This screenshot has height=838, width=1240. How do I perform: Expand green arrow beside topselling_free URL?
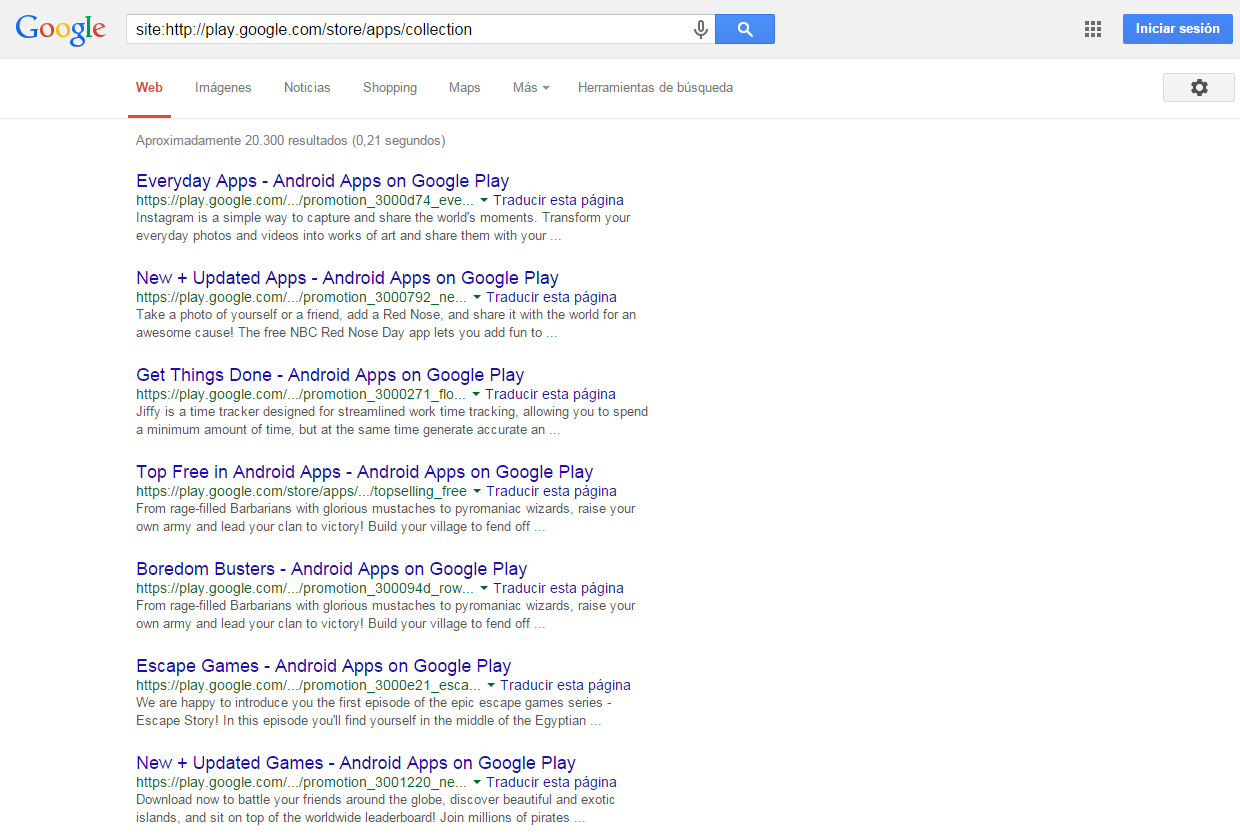(x=477, y=491)
